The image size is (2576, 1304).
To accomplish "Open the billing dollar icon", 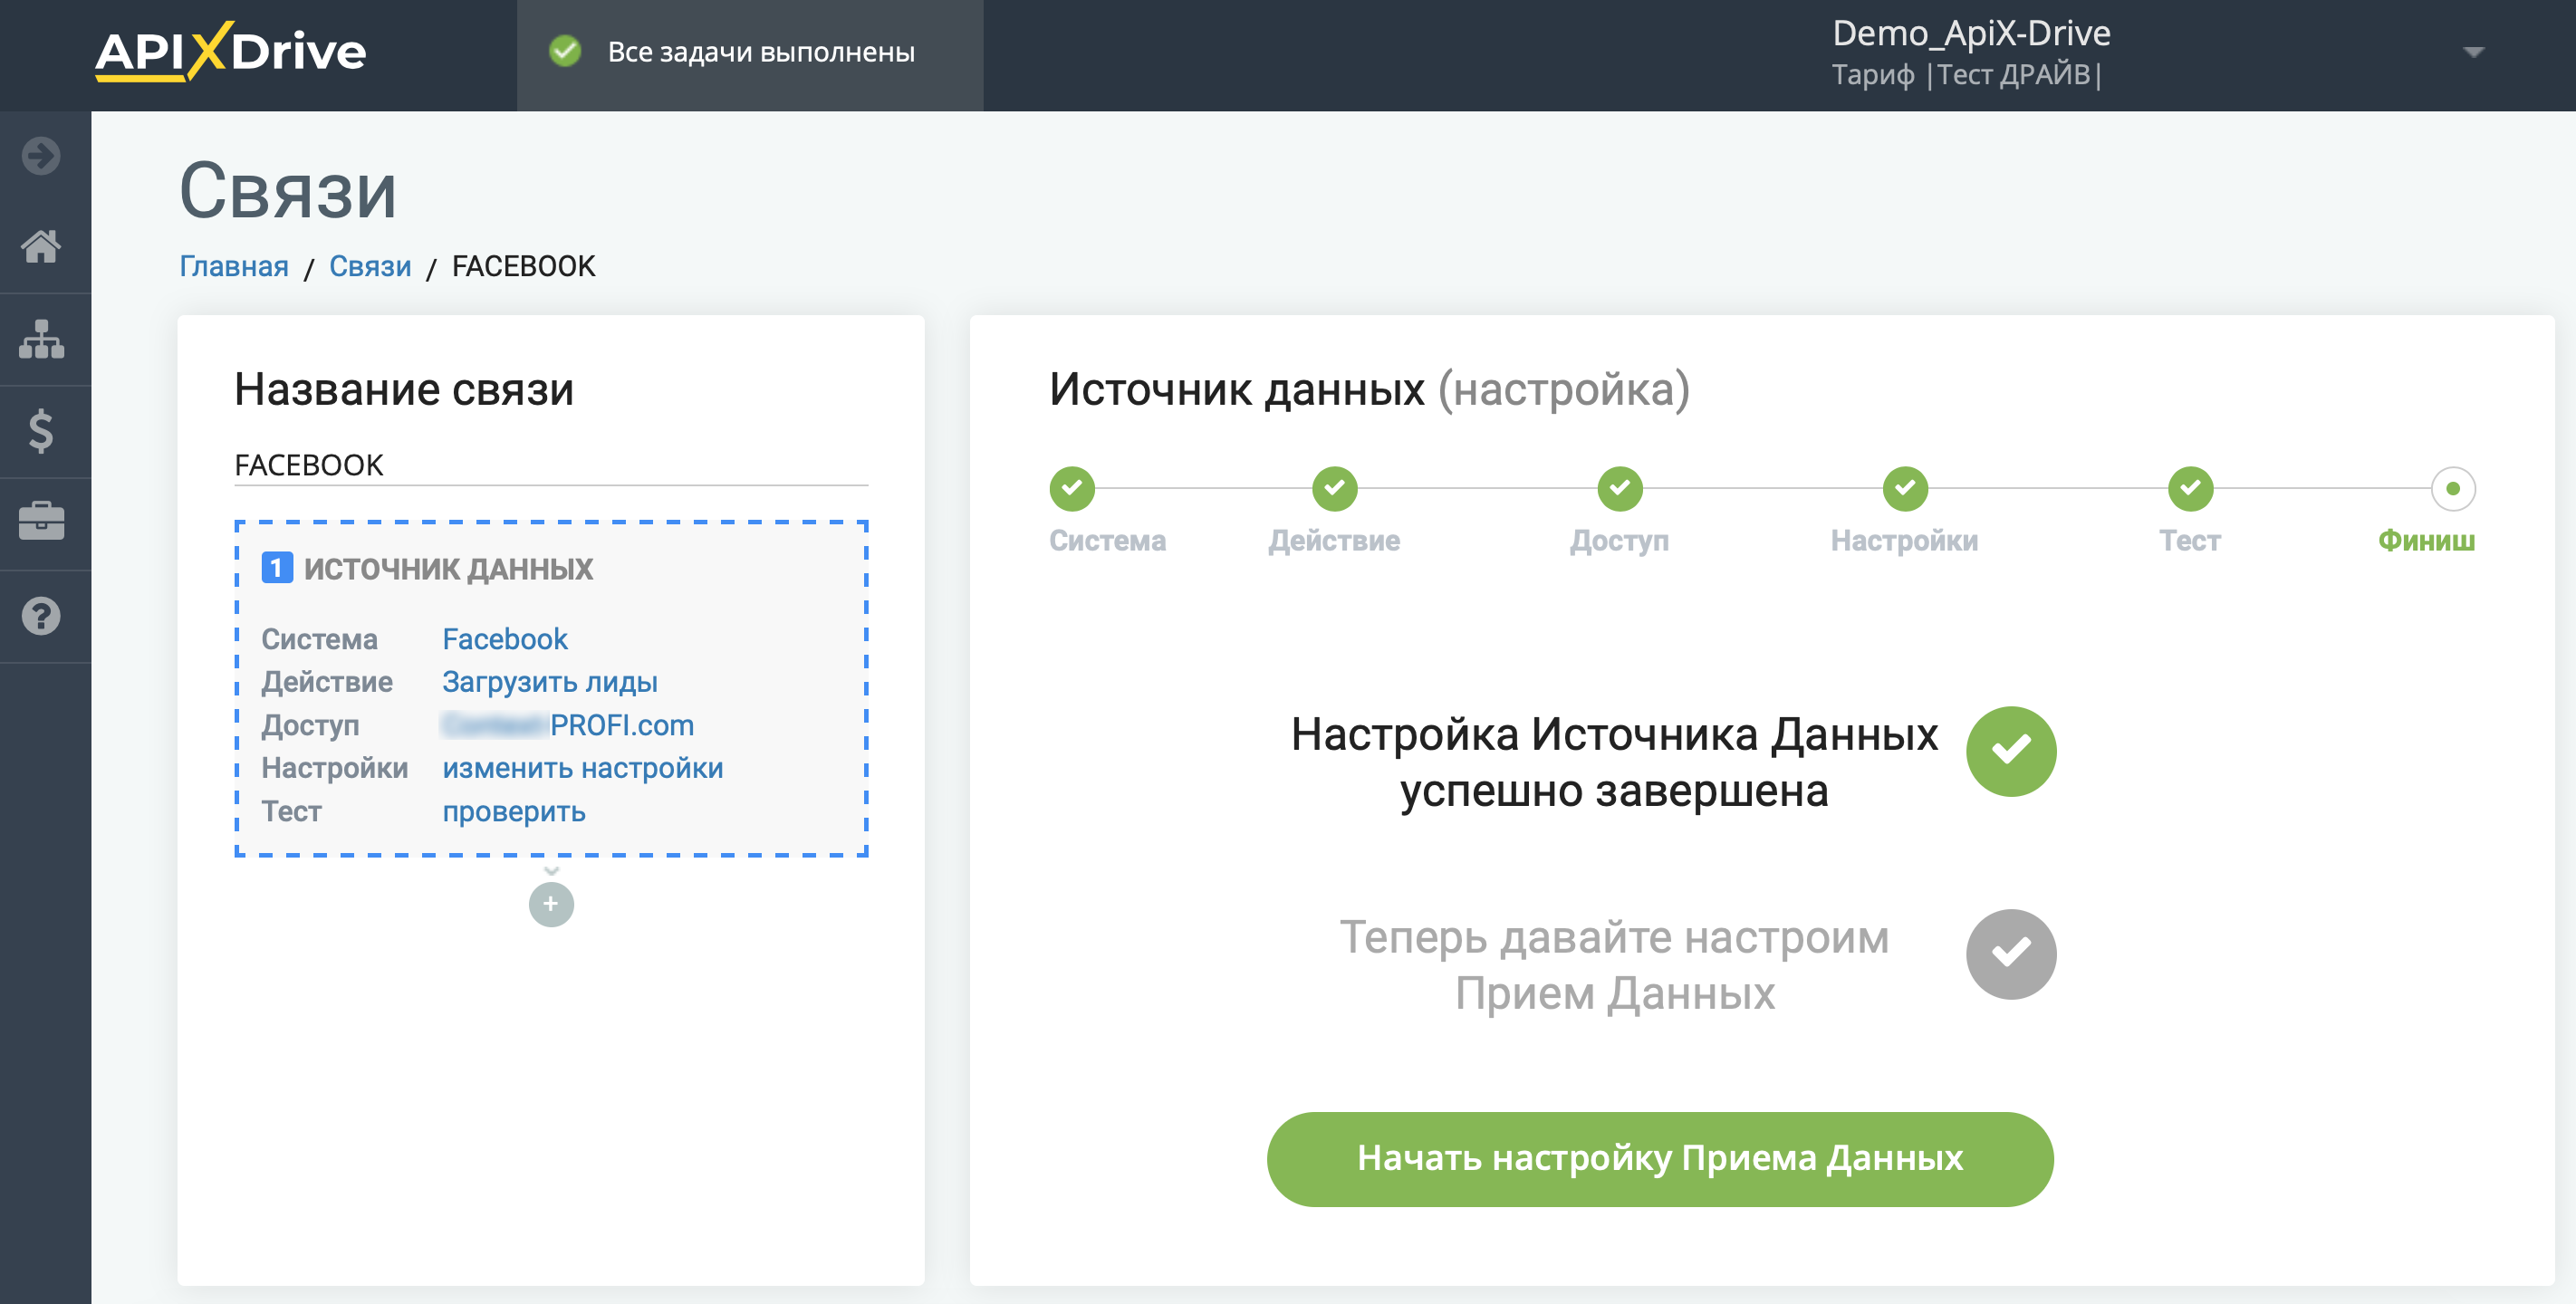I will [41, 431].
